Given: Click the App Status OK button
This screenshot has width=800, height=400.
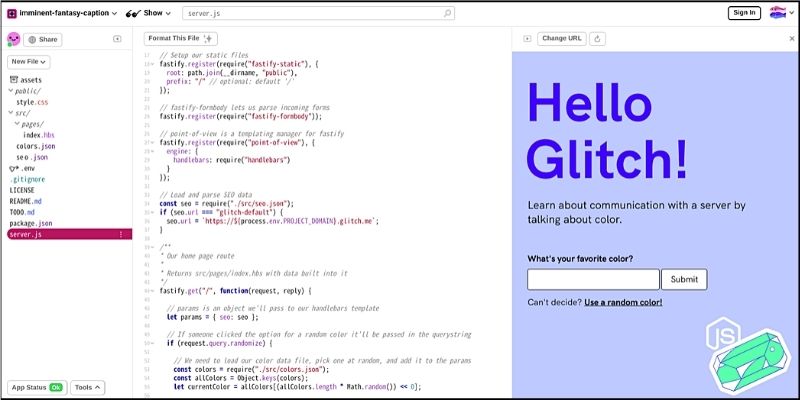Looking at the screenshot, I should [x=37, y=388].
